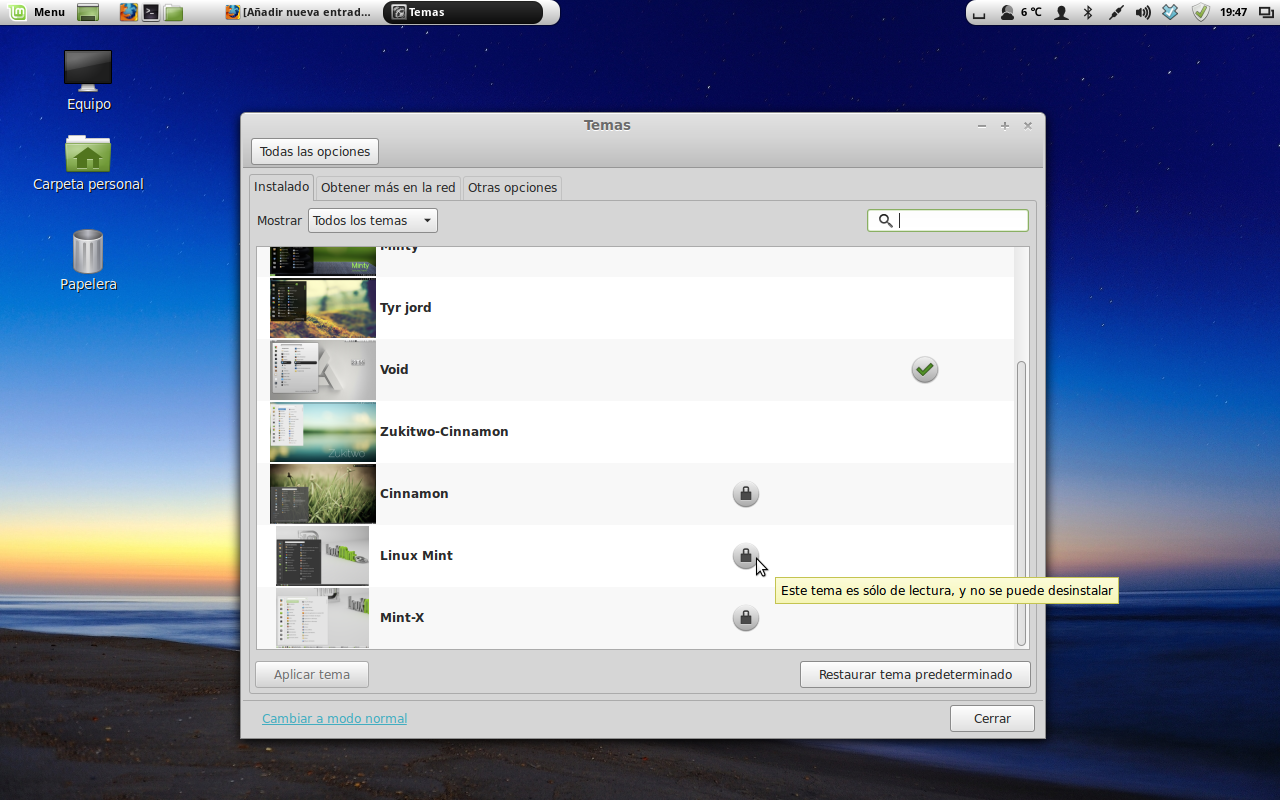
Task: Open the Dropbox tray icon
Action: [x=1171, y=12]
